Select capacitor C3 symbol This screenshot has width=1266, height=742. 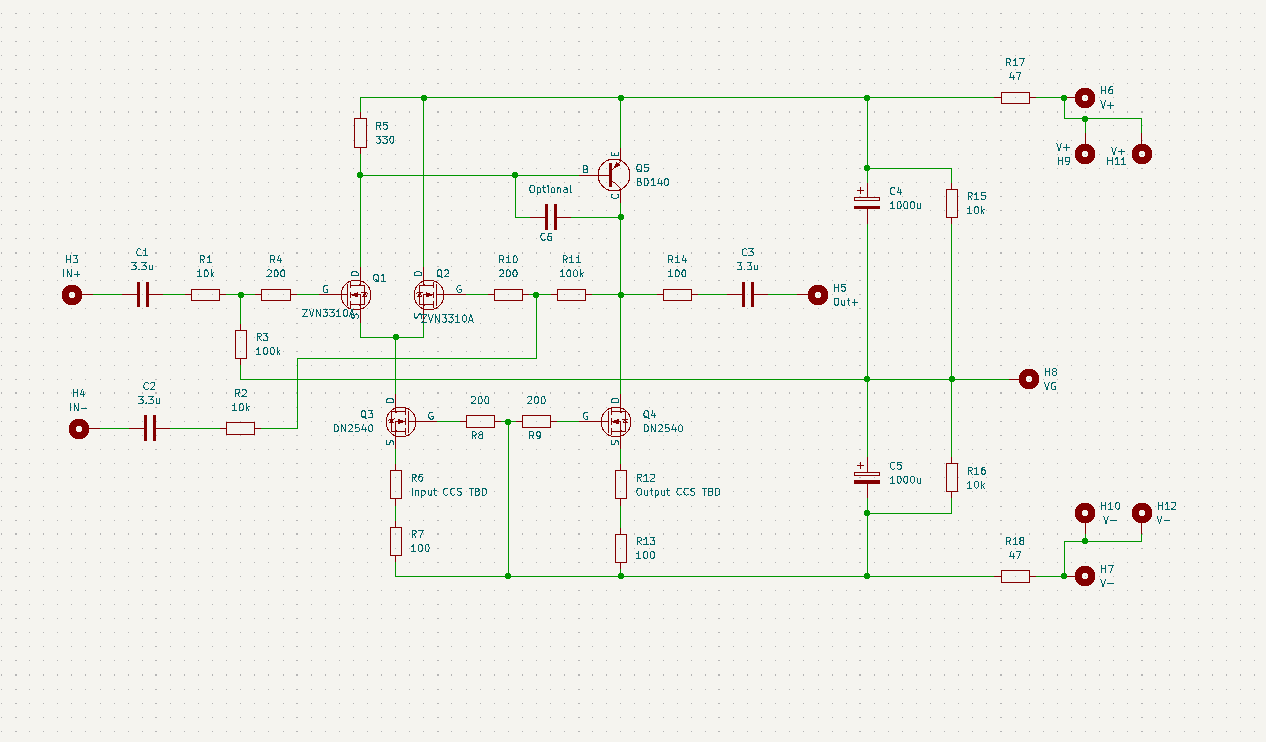(747, 295)
